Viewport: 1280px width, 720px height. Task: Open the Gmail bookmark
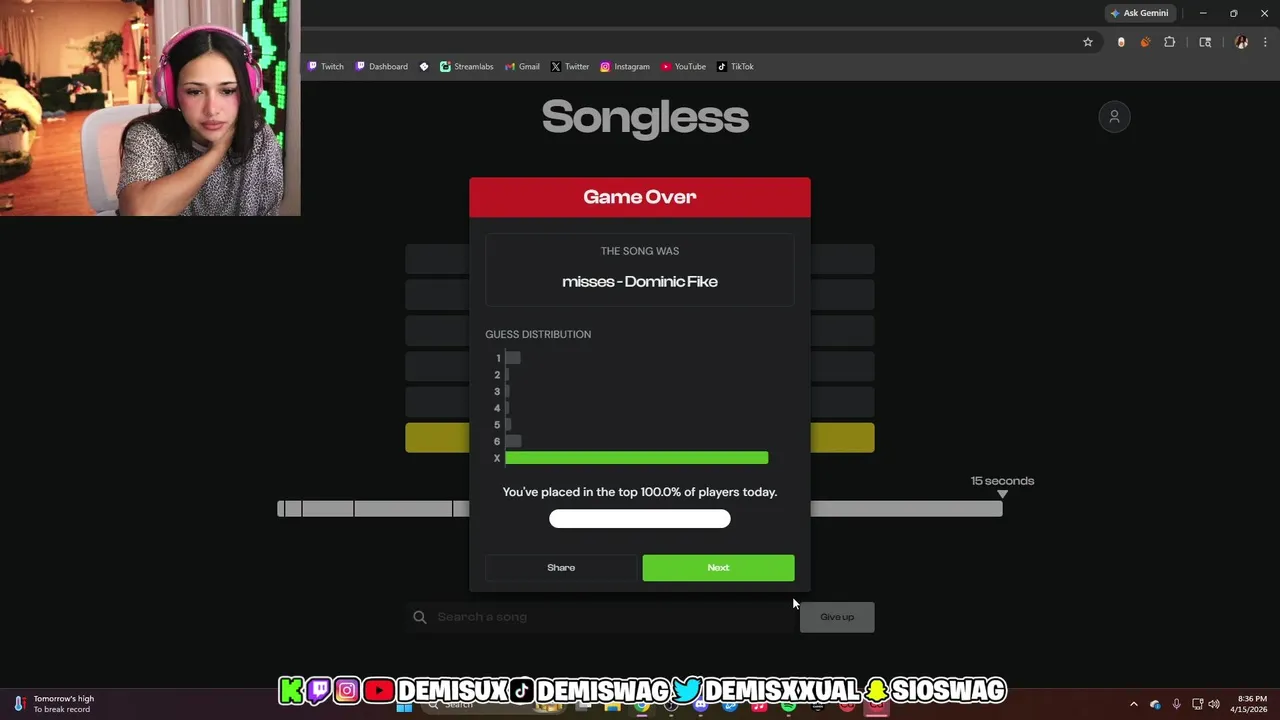click(x=522, y=67)
